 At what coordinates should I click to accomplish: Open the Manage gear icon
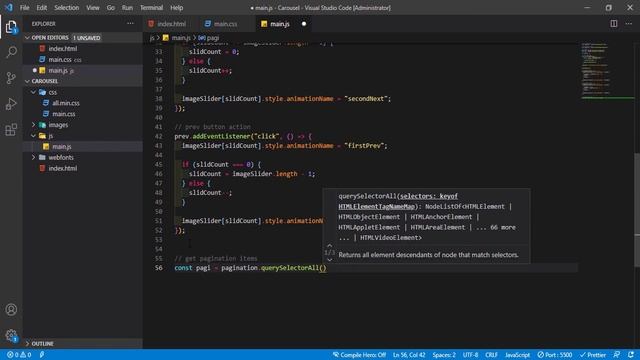(x=11, y=336)
